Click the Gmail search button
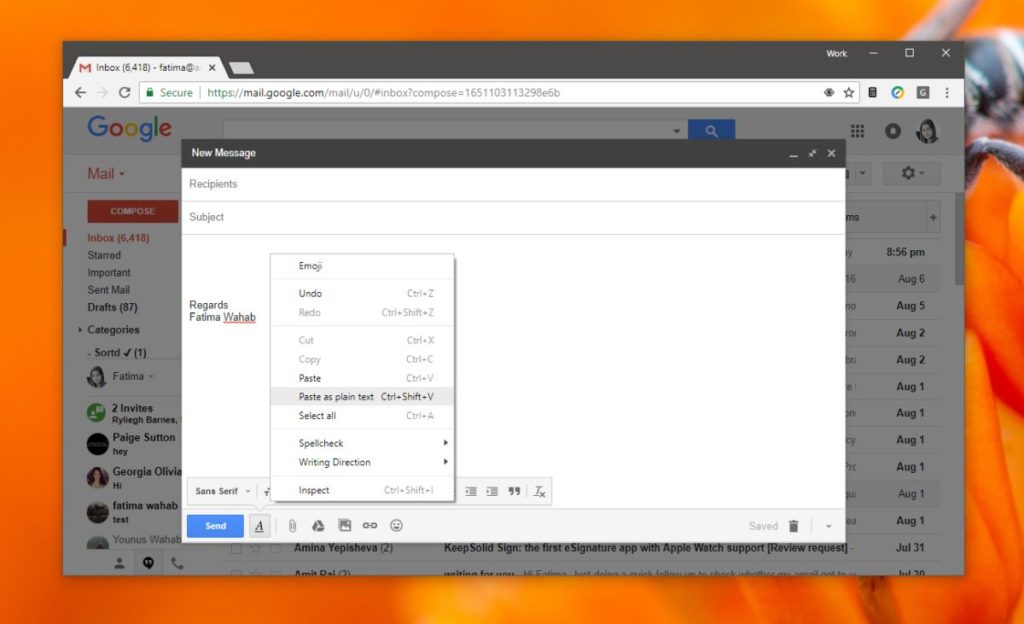The image size is (1024, 624). [711, 131]
